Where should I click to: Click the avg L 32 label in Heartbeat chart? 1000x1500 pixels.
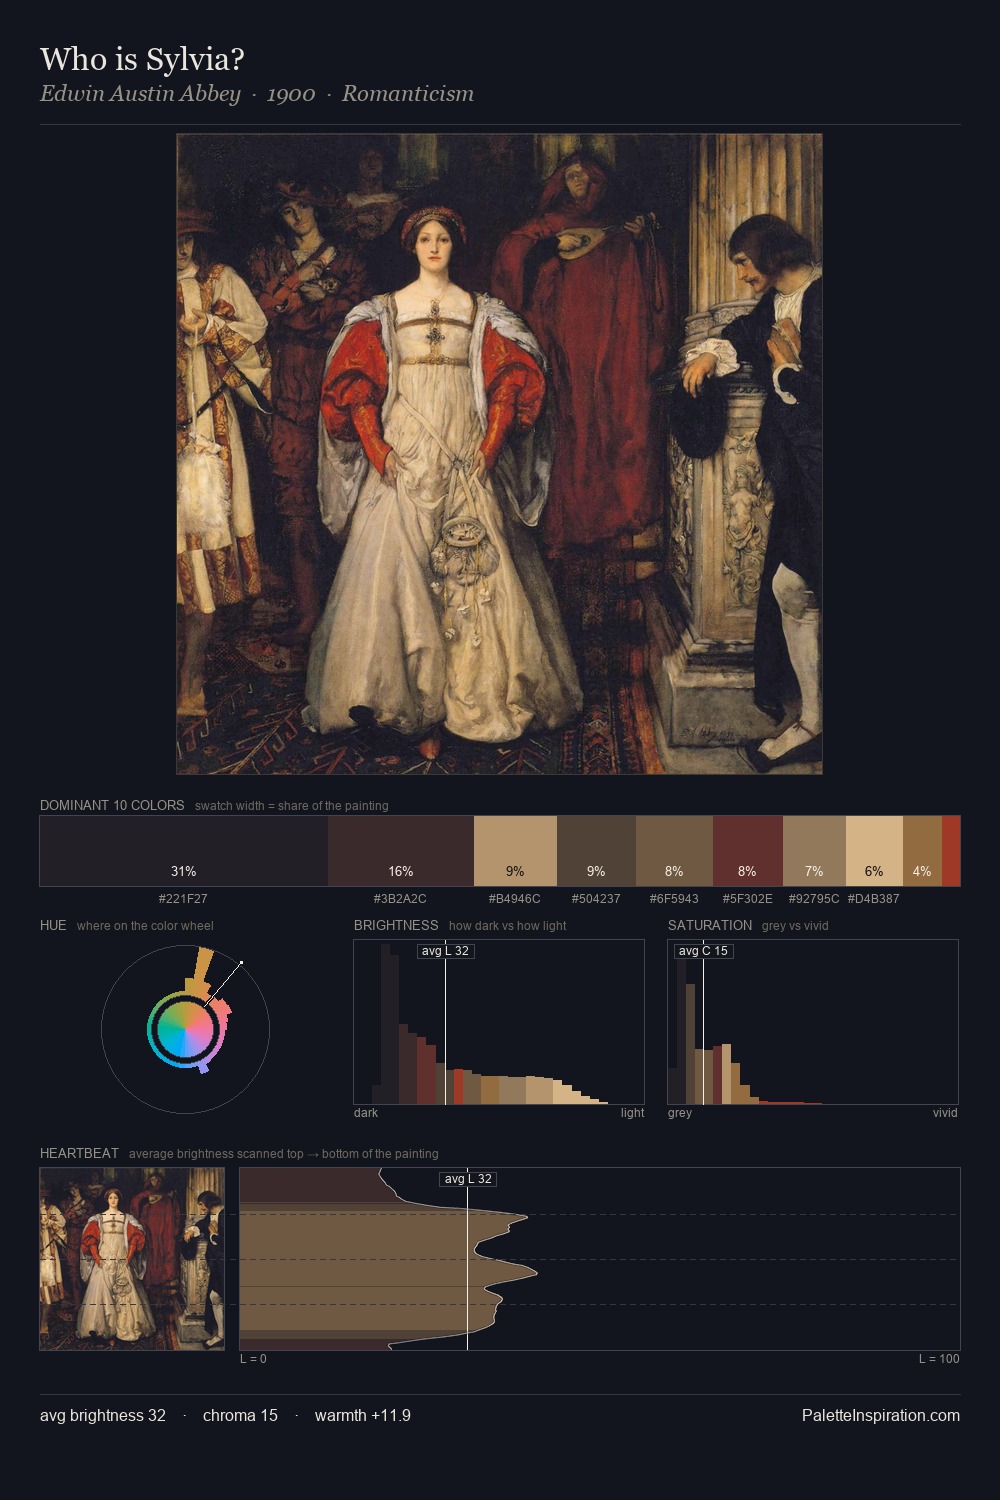[x=468, y=1179]
